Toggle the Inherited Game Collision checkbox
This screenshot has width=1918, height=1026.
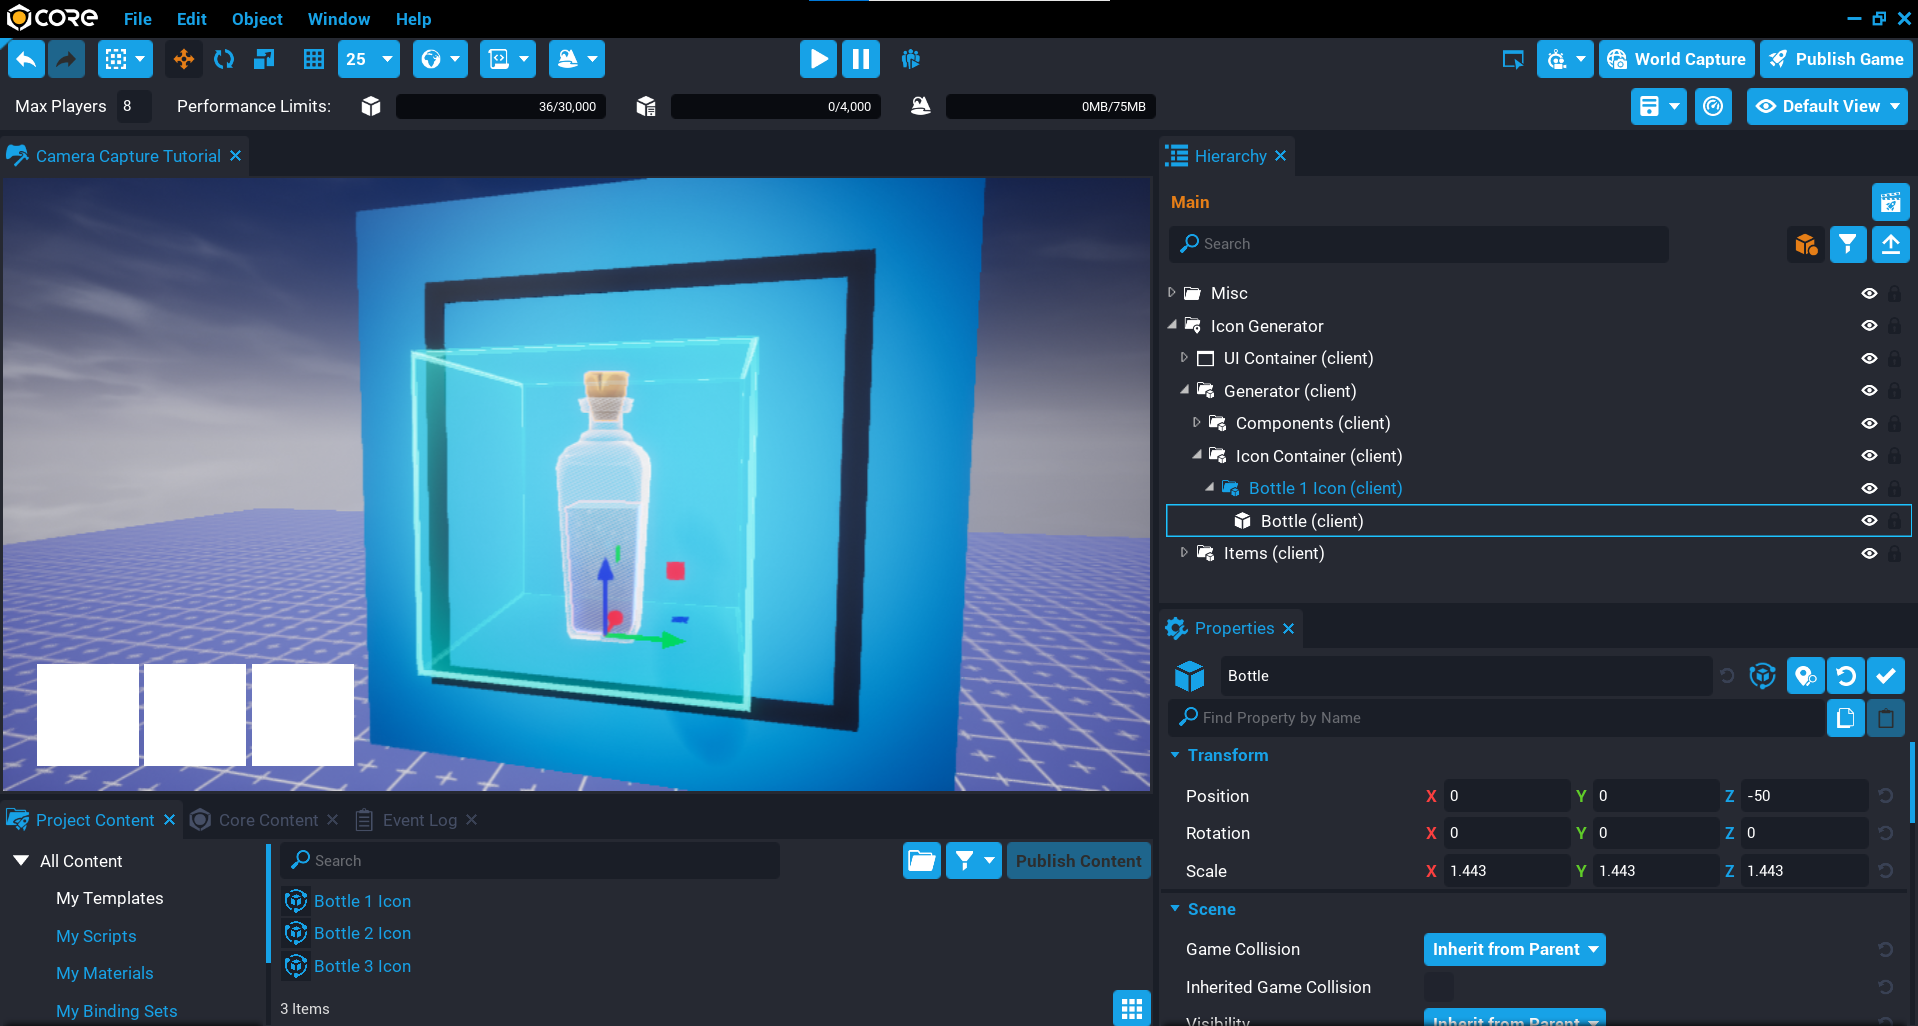coord(1438,987)
